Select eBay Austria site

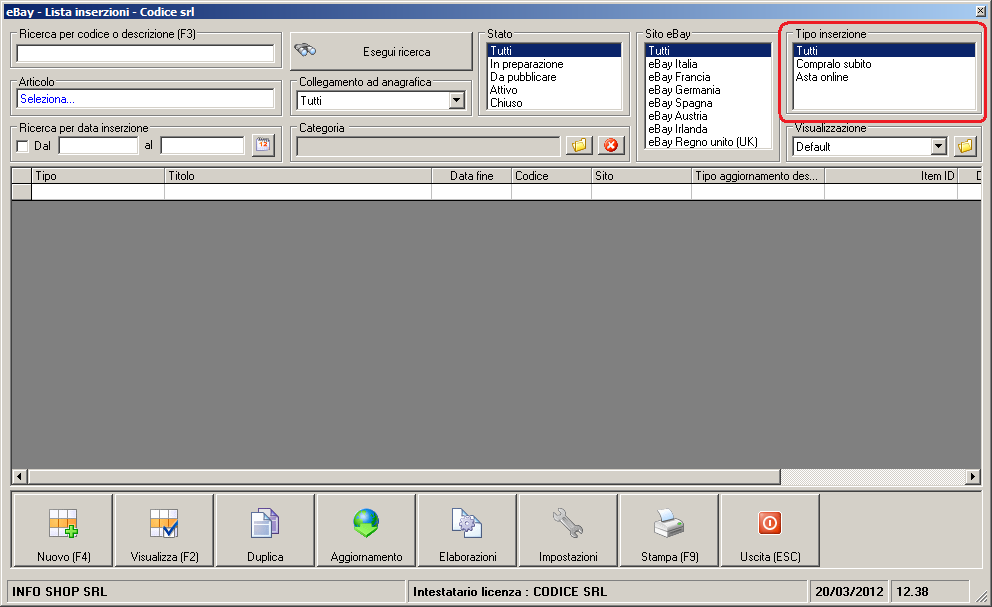point(709,116)
